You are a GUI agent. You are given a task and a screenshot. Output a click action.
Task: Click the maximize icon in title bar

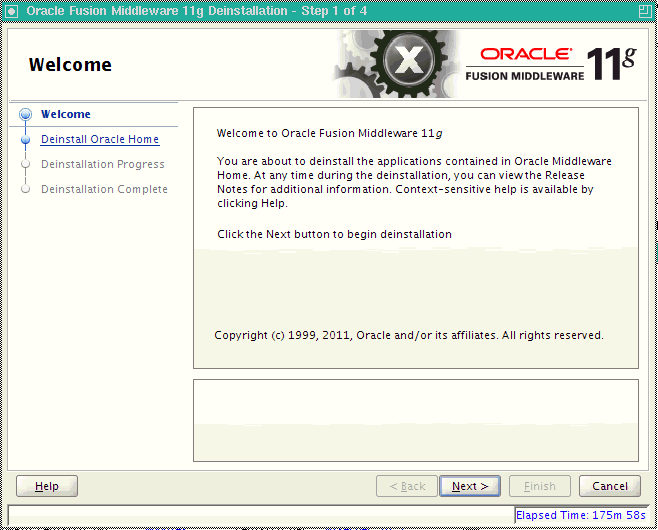[x=645, y=11]
